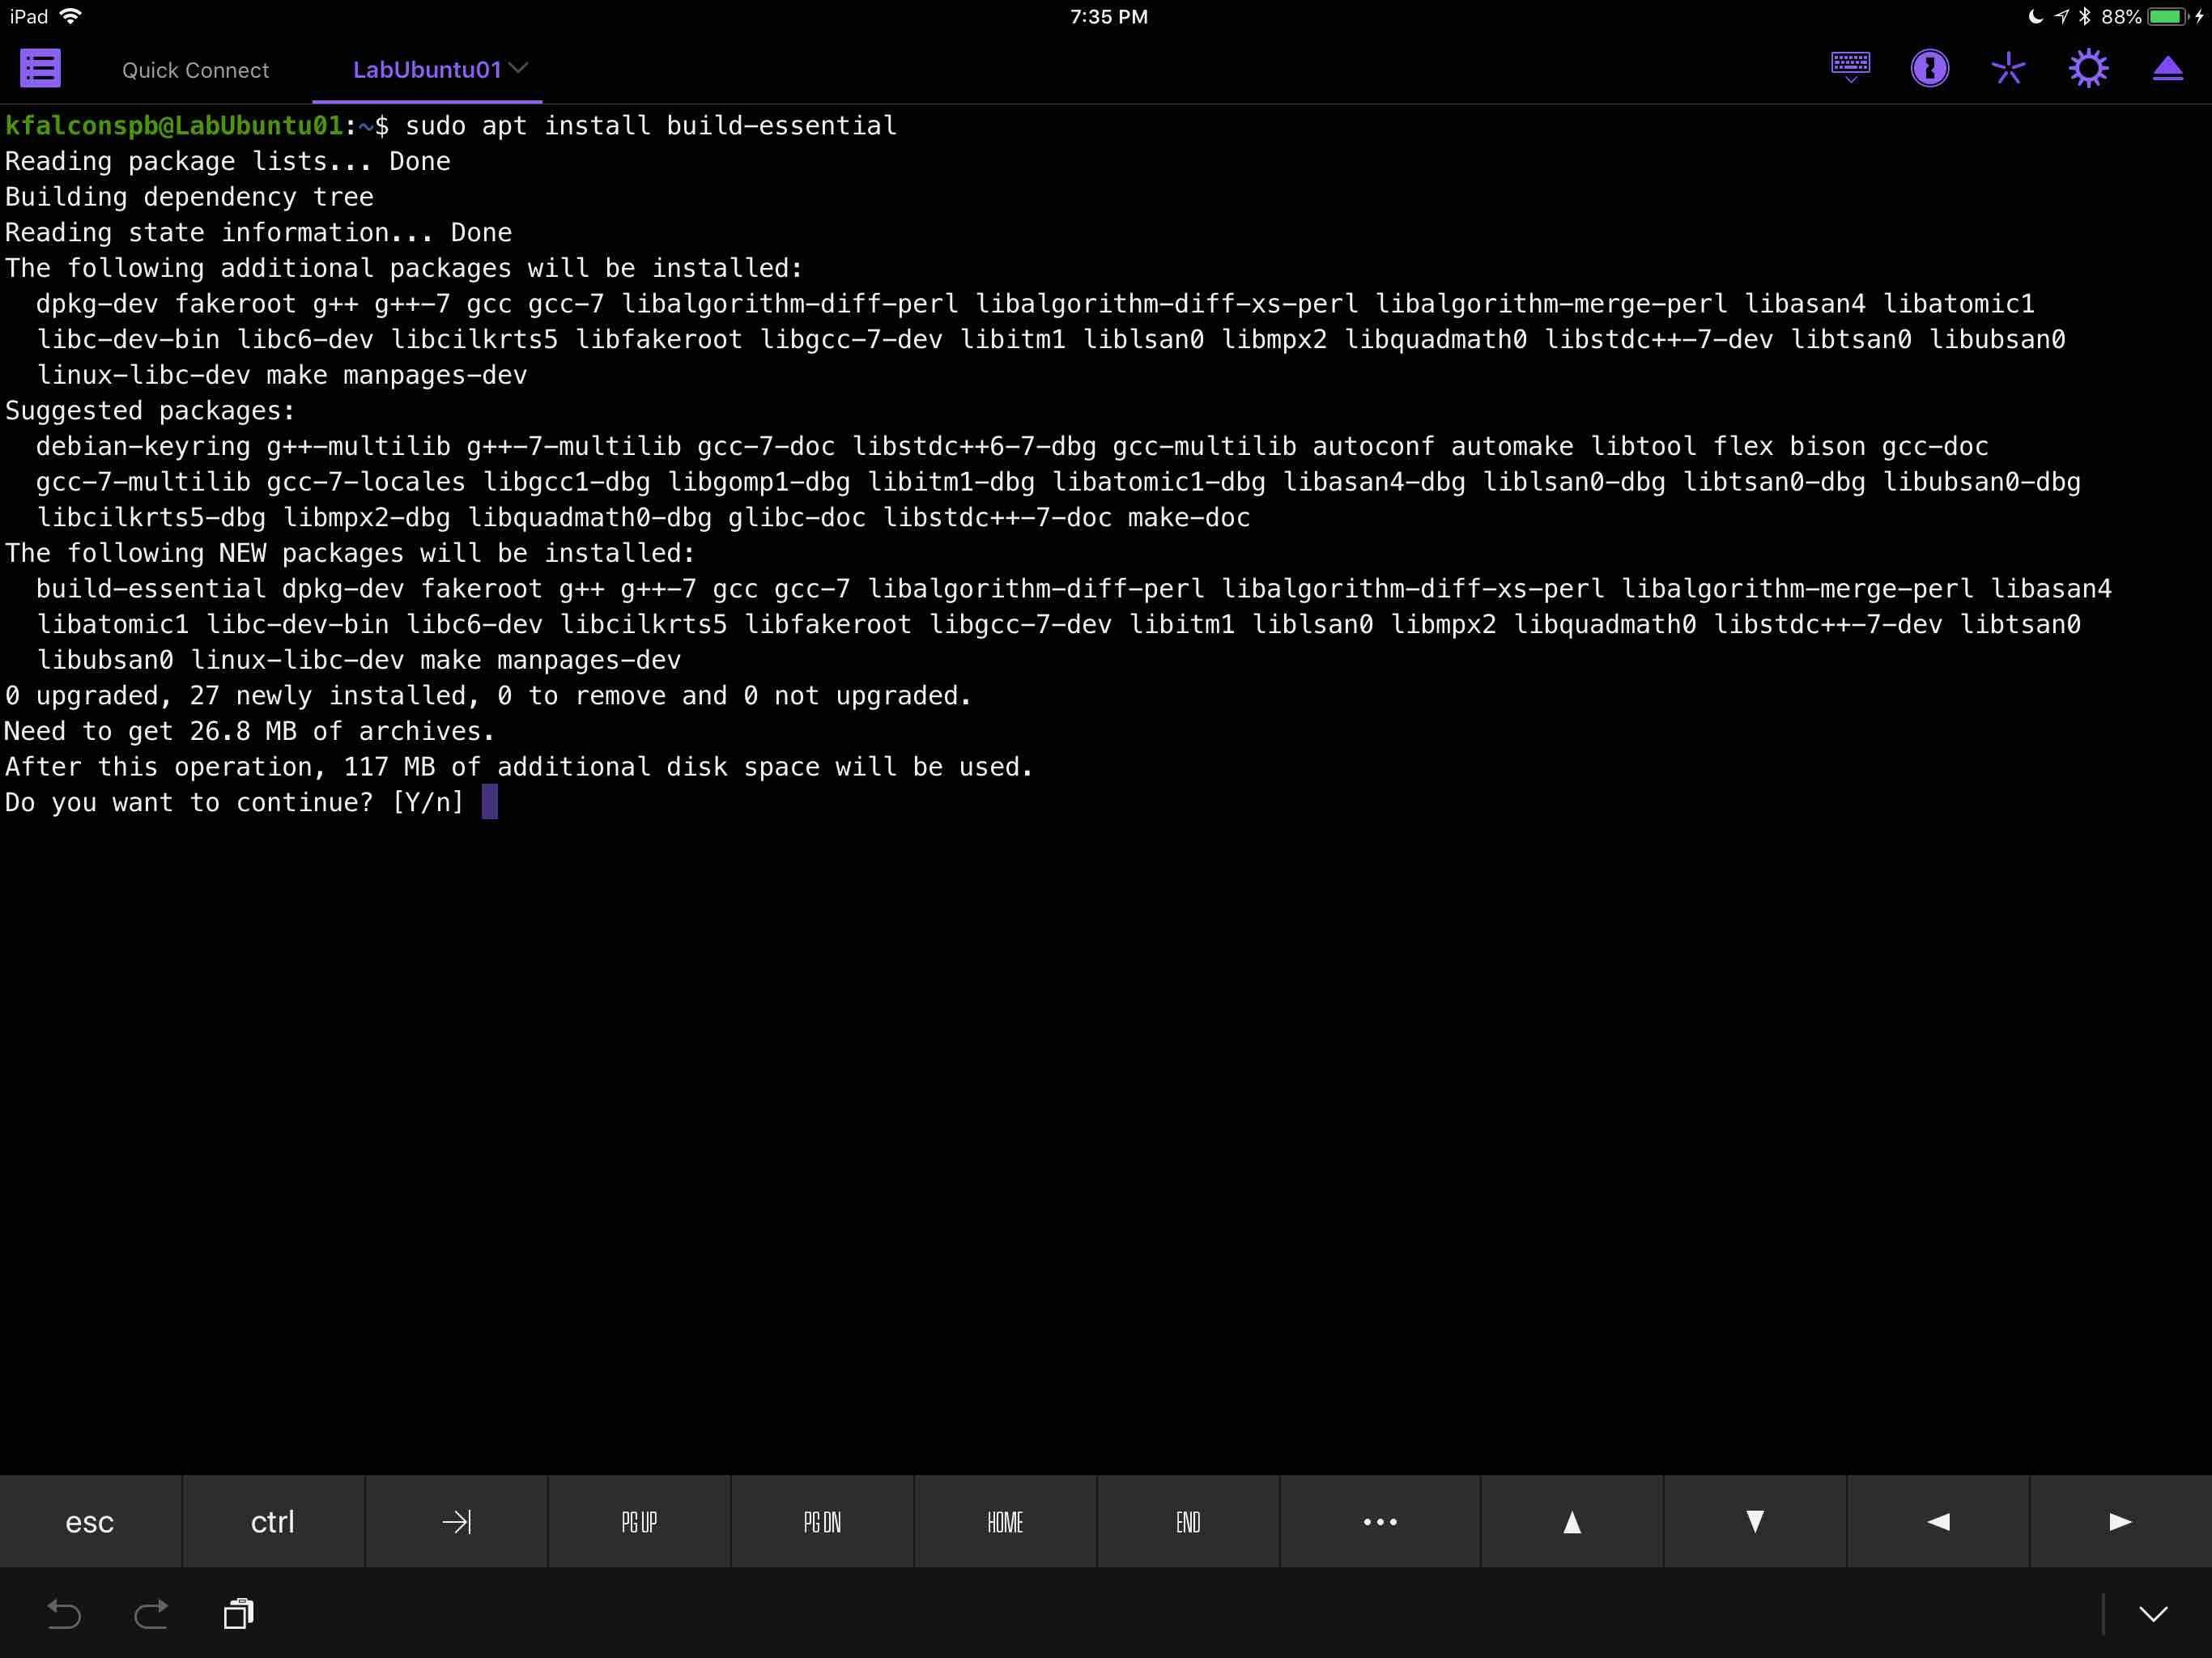Tap the PG DN key

pos(822,1521)
